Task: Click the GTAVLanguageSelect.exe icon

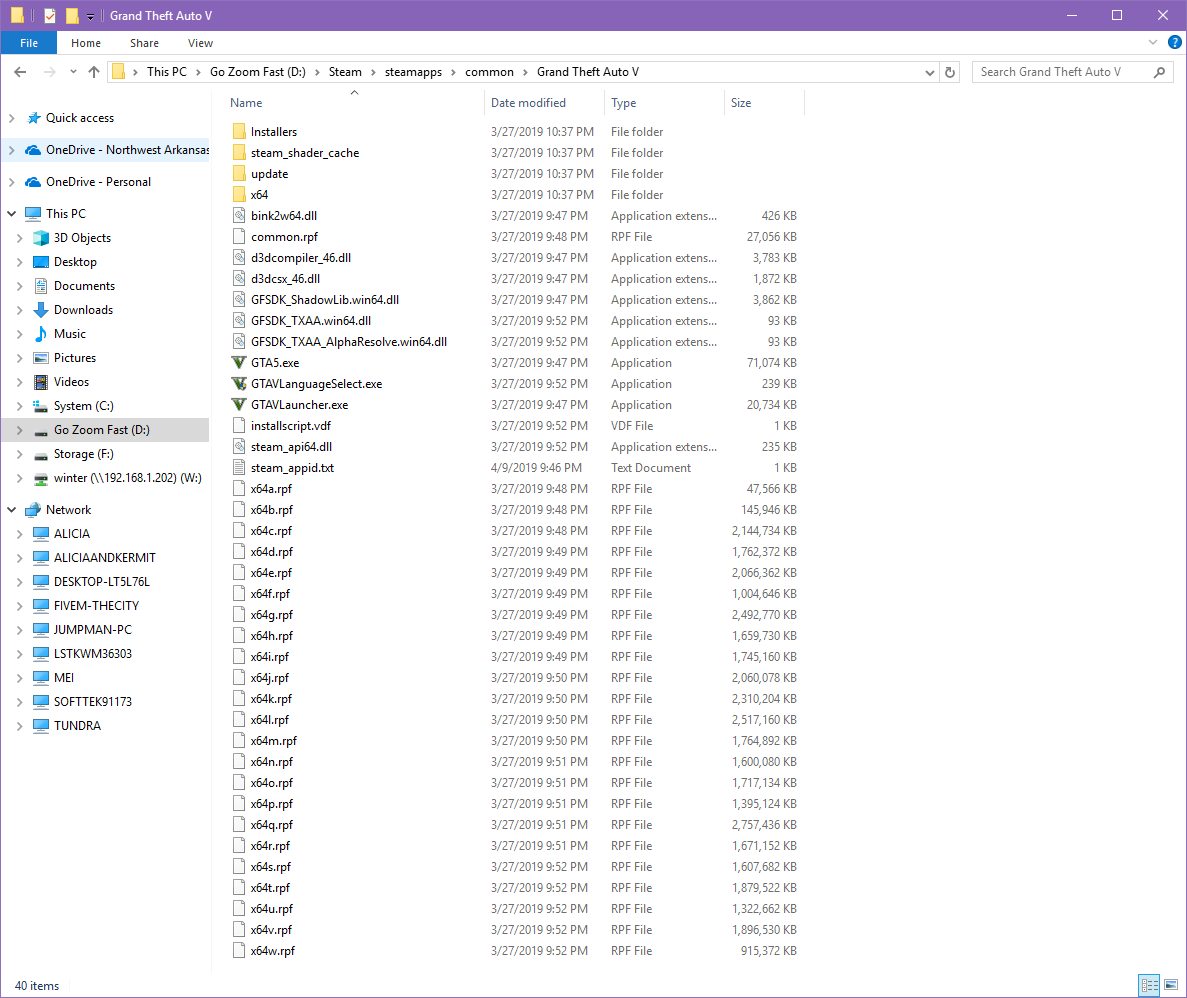Action: (238, 384)
